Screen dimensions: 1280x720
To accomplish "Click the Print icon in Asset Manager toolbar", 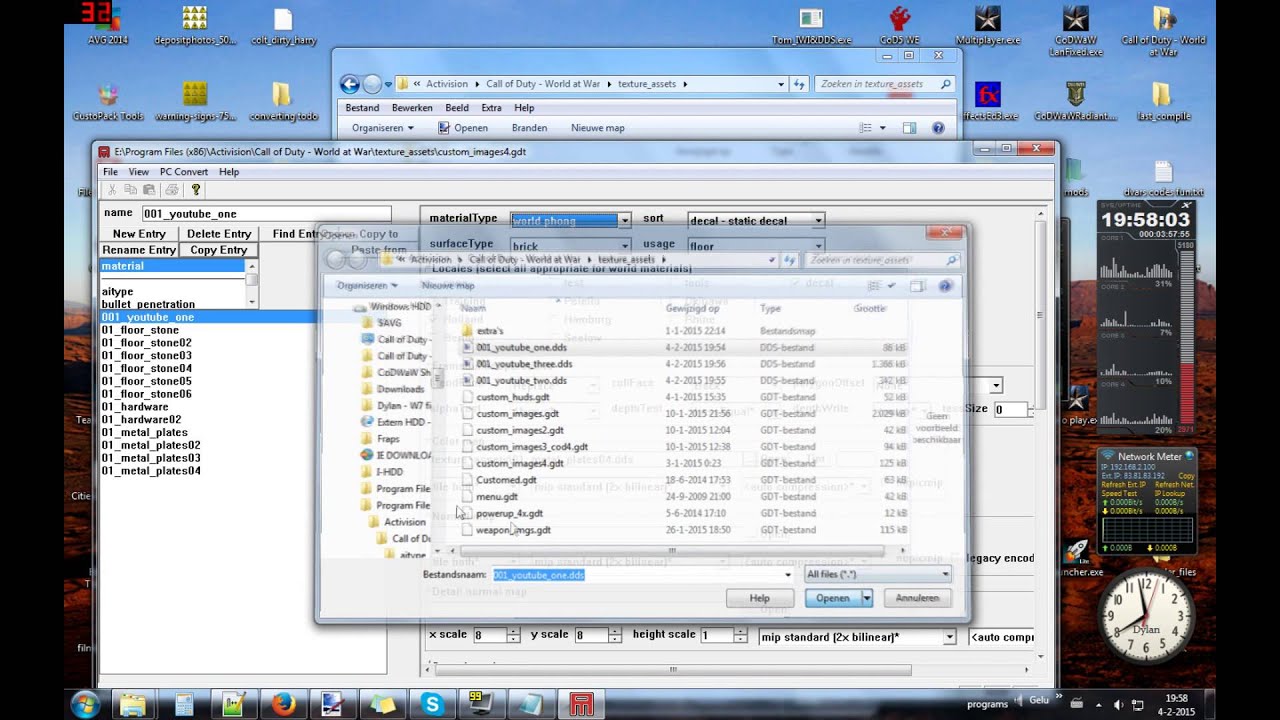I will click(x=171, y=190).
